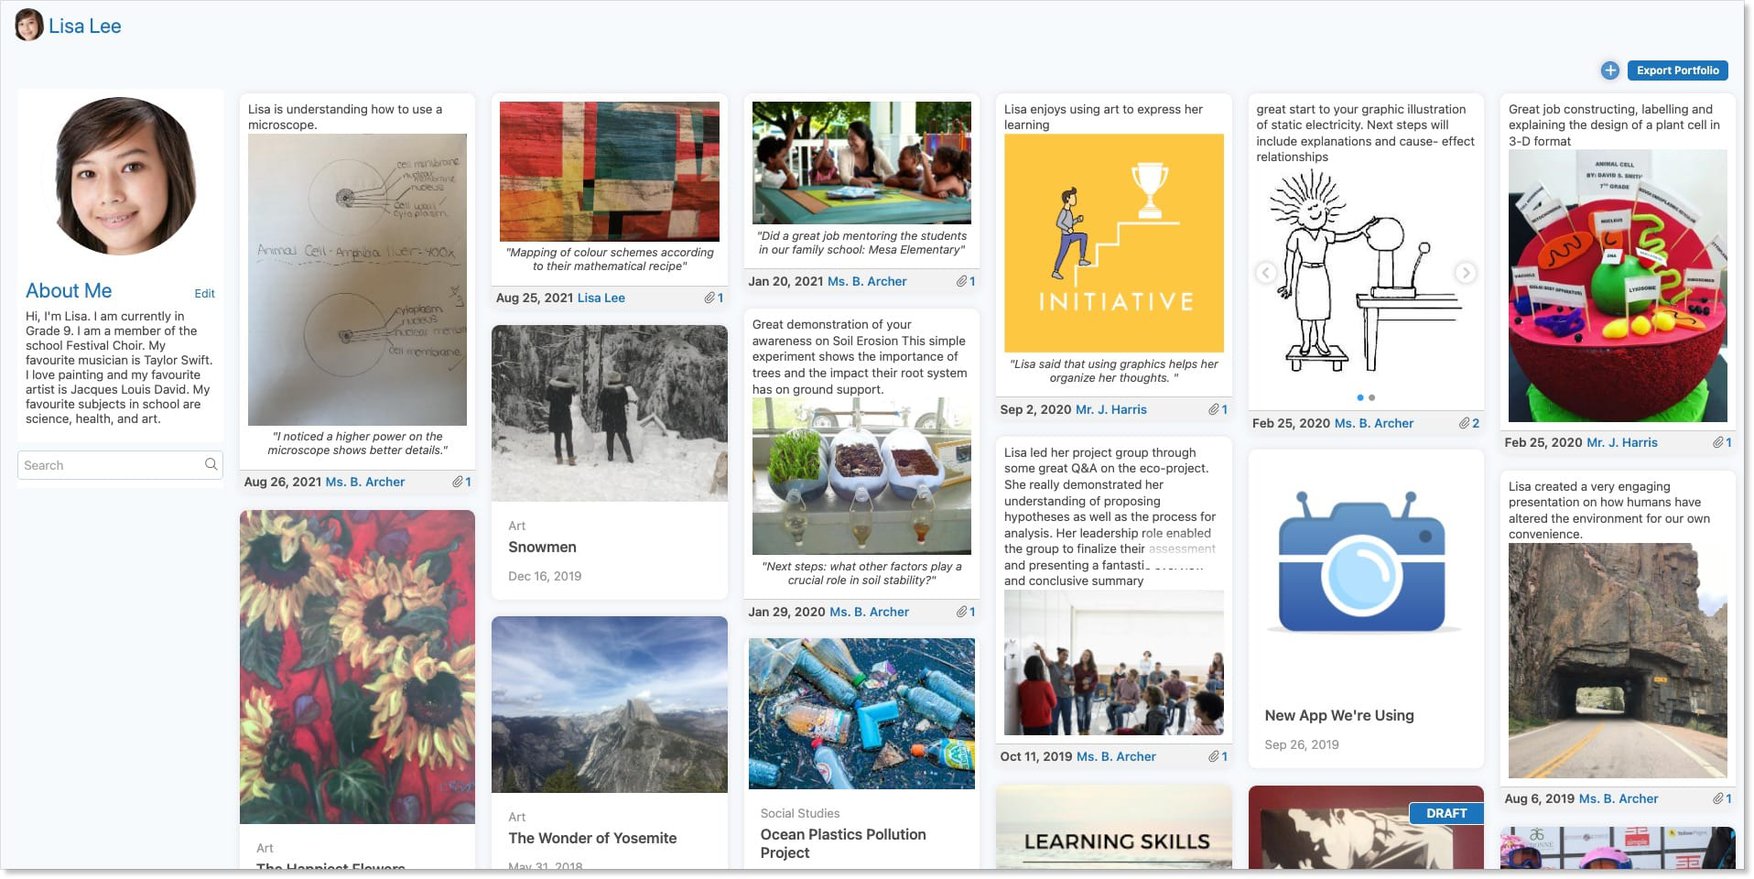Screen dimensions: 1754x879
Task: Select second carousel dot on static electricity card
Action: 1372,398
